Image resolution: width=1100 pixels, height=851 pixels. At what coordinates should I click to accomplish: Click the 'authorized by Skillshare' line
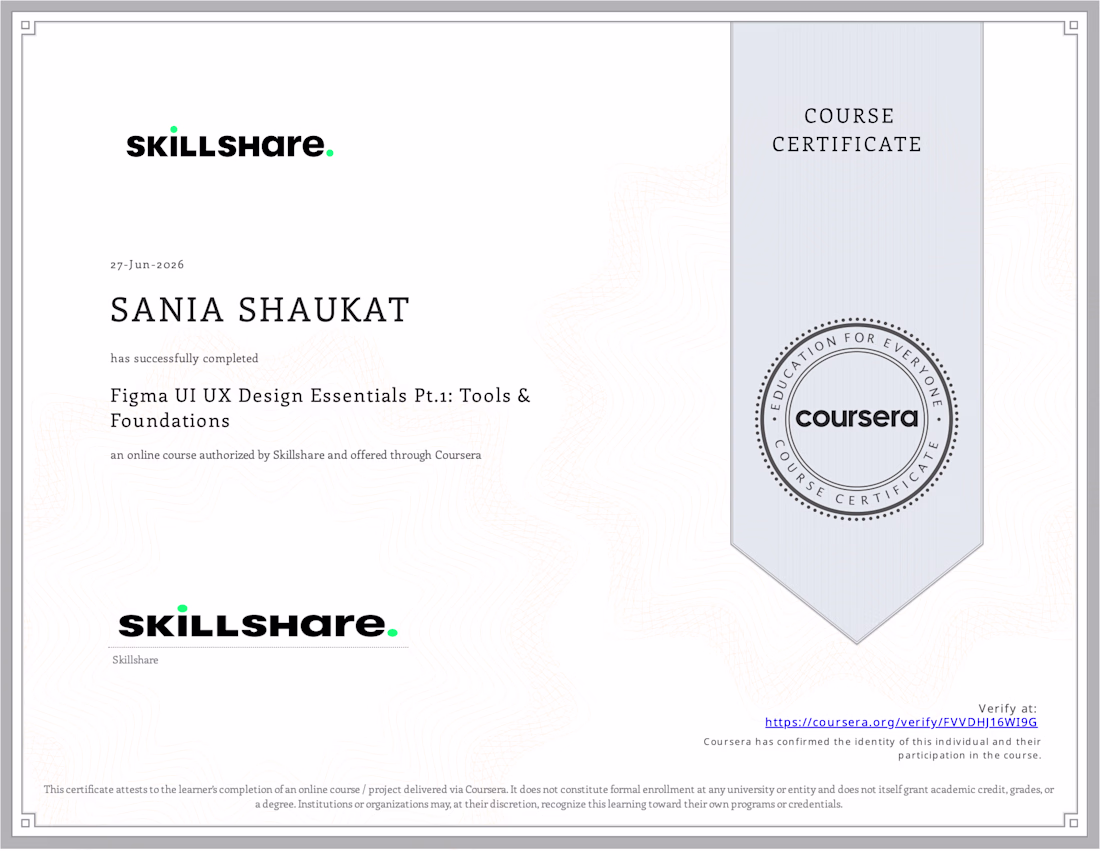[x=295, y=455]
